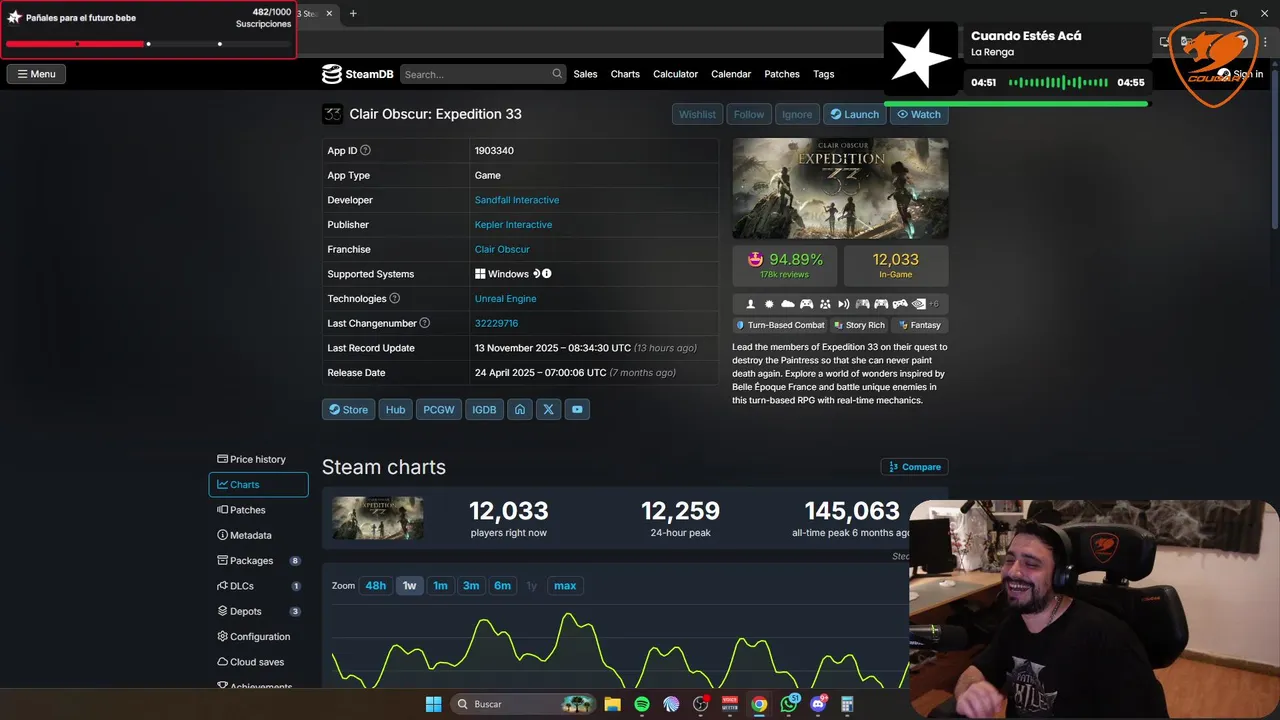Open the Charts page in top nav
The height and width of the screenshot is (720, 1280).
tap(625, 74)
